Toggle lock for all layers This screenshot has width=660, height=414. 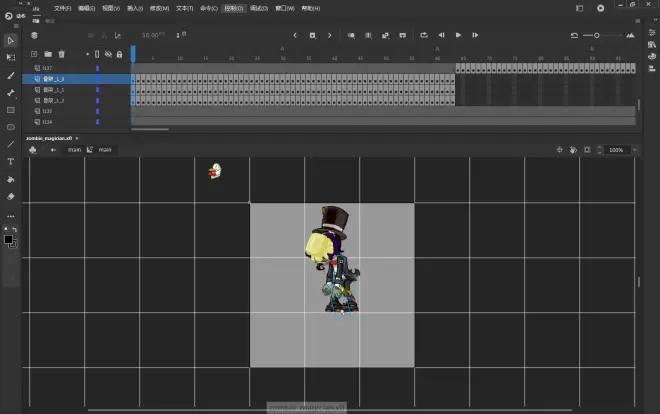pyautogui.click(x=120, y=54)
